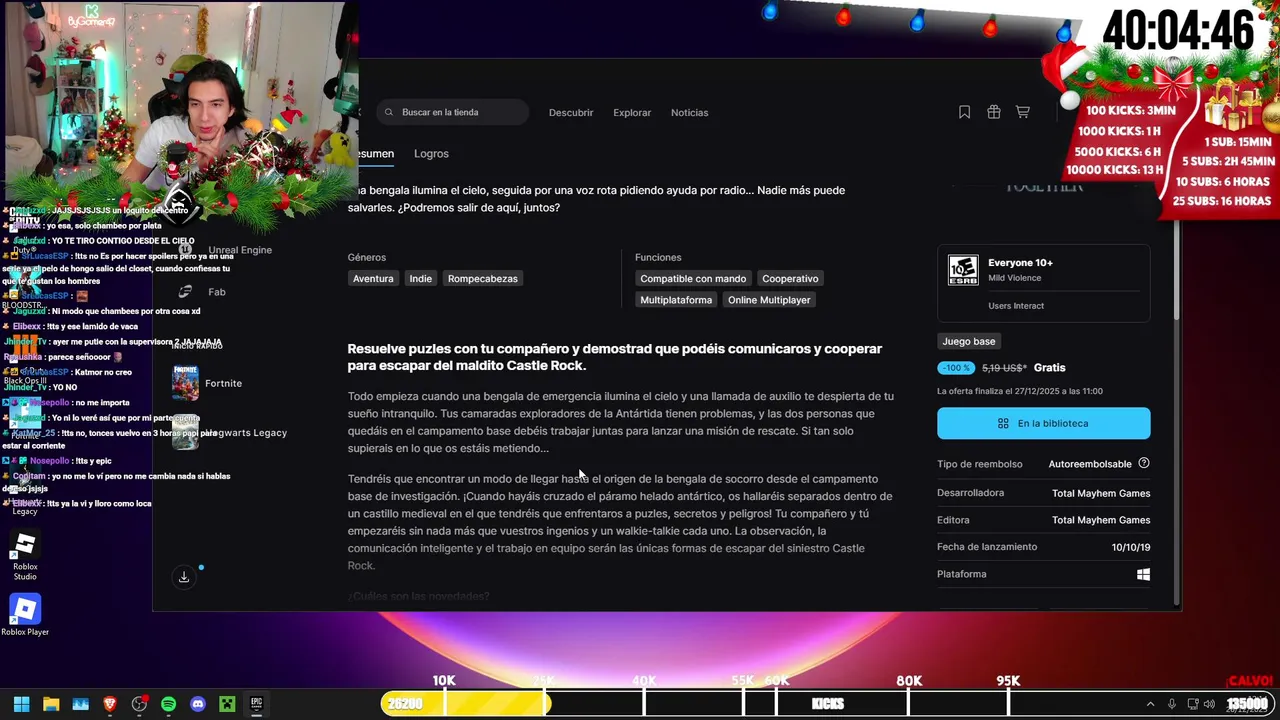This screenshot has width=1280, height=720.
Task: Click the refund type help icon
Action: 1144,463
